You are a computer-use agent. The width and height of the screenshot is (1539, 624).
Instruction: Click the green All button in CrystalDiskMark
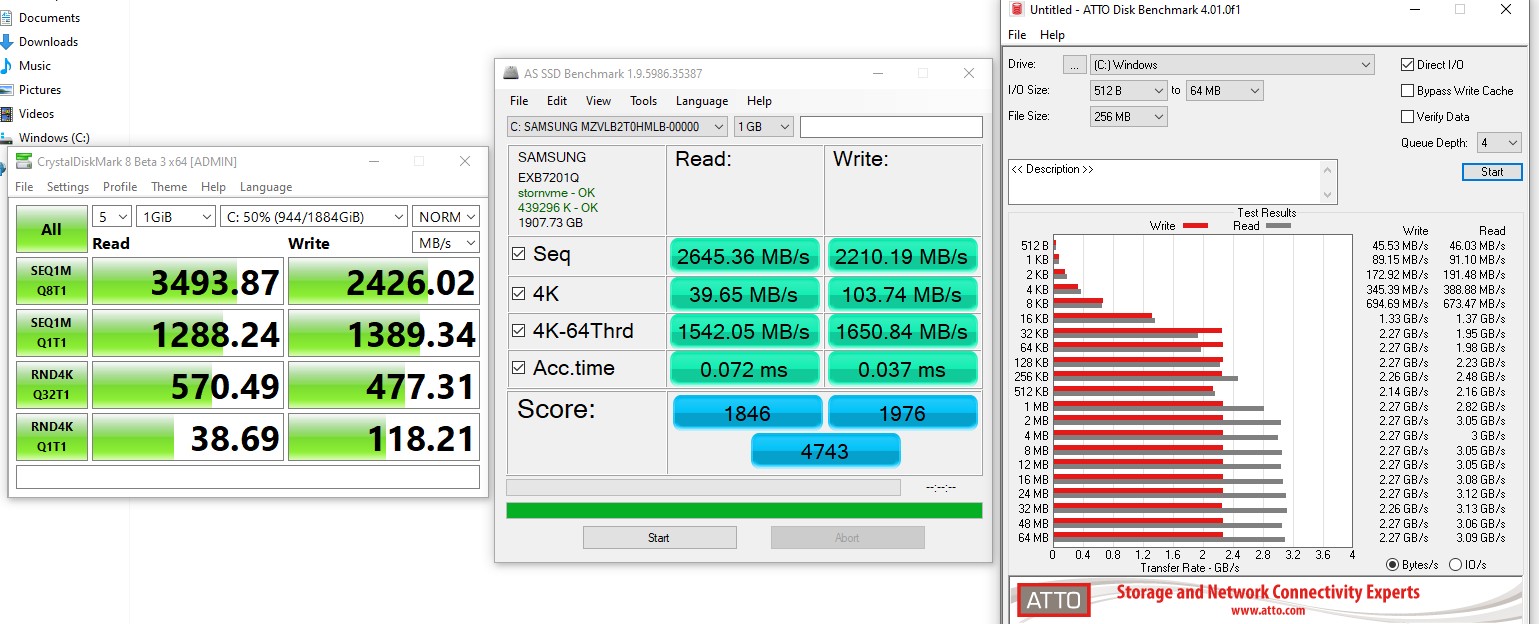(51, 230)
